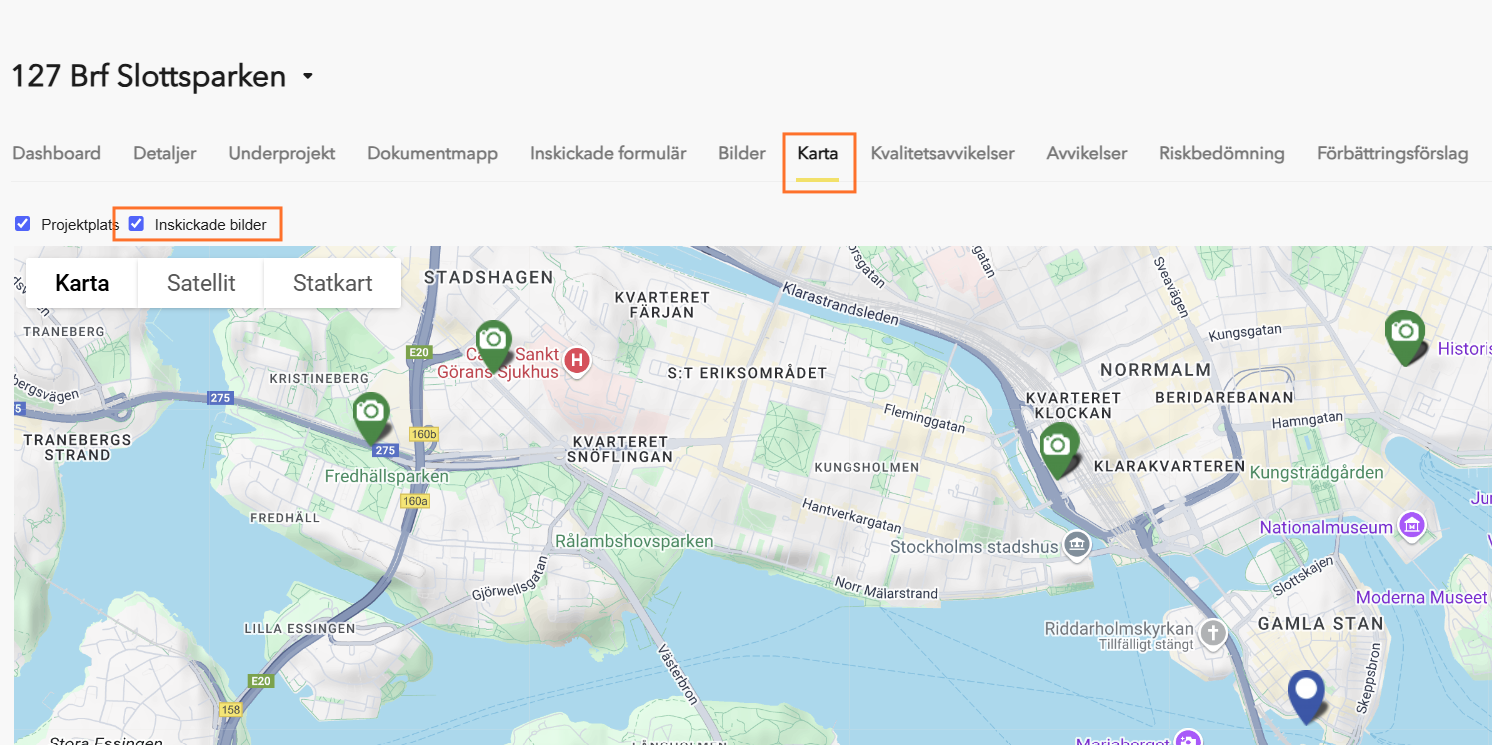Toggle the Projektplats checkbox
This screenshot has height=745, width=1492.
click(23, 224)
